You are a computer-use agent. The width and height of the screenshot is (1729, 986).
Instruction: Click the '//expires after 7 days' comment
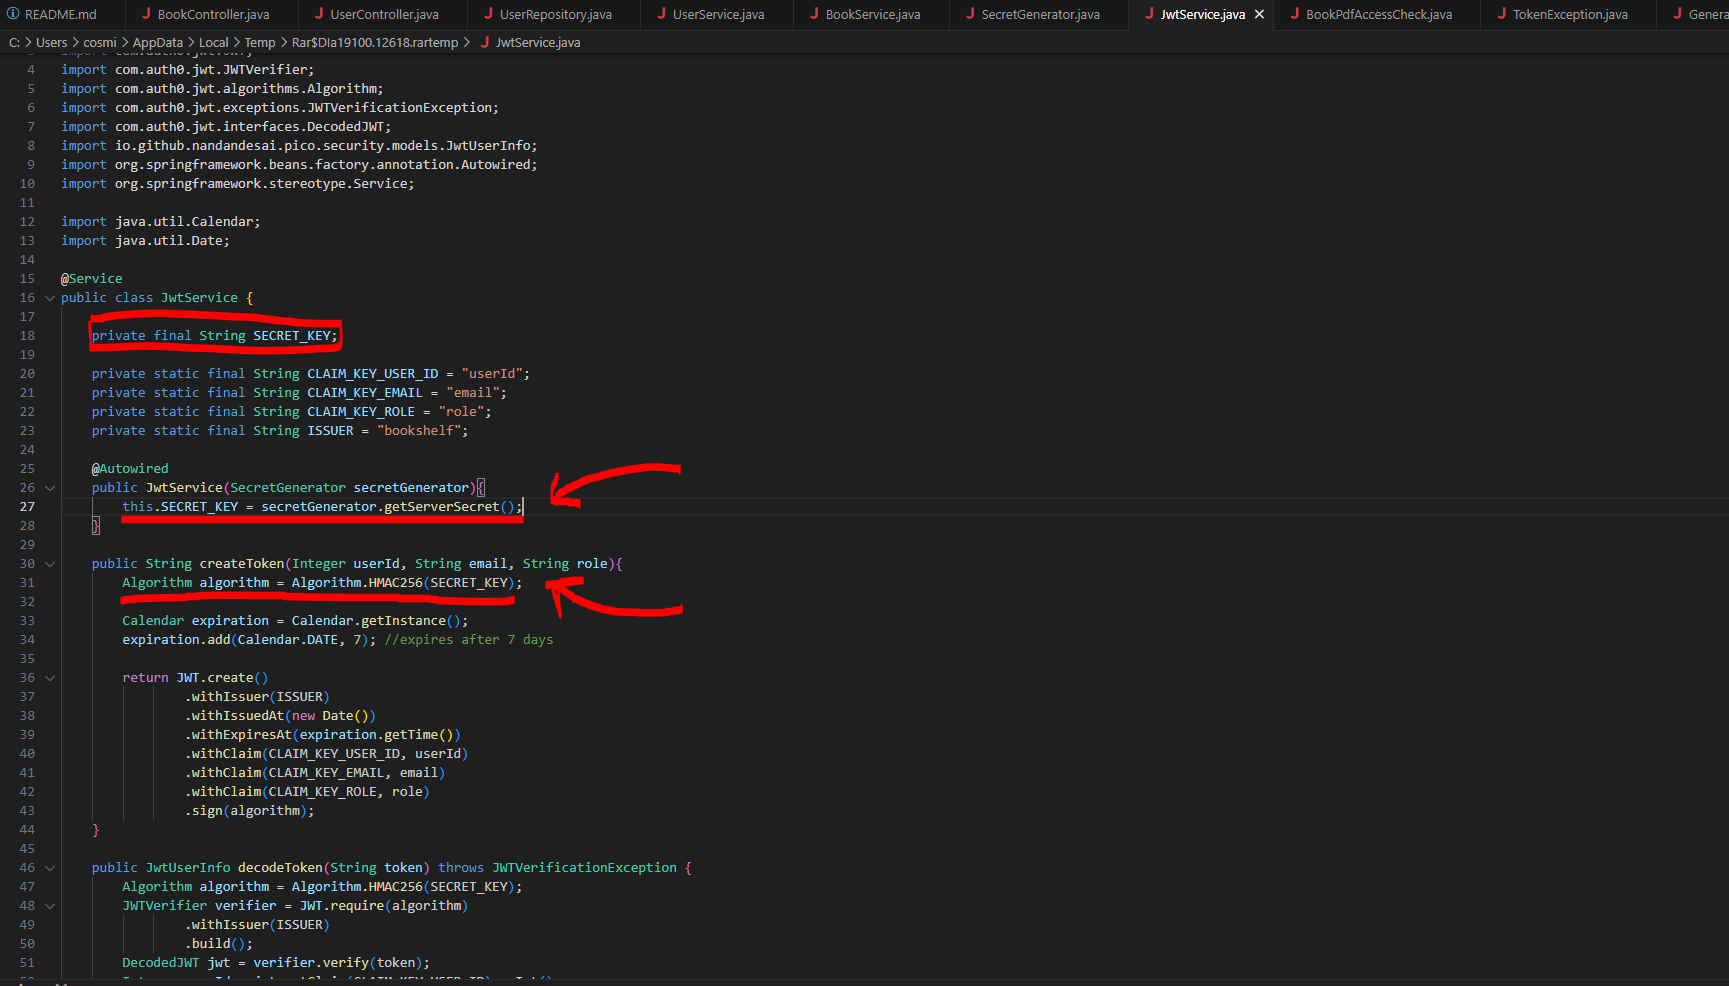pyautogui.click(x=469, y=640)
